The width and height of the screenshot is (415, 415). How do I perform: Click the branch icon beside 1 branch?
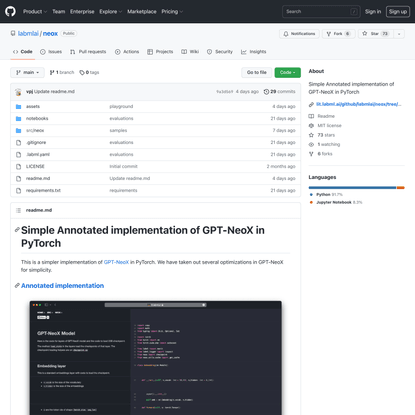(52, 72)
